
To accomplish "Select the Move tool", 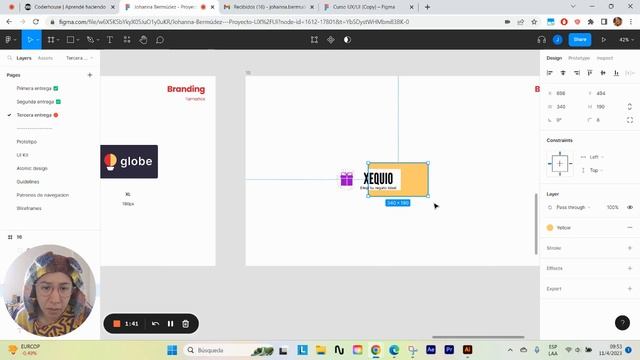I will click(29, 40).
